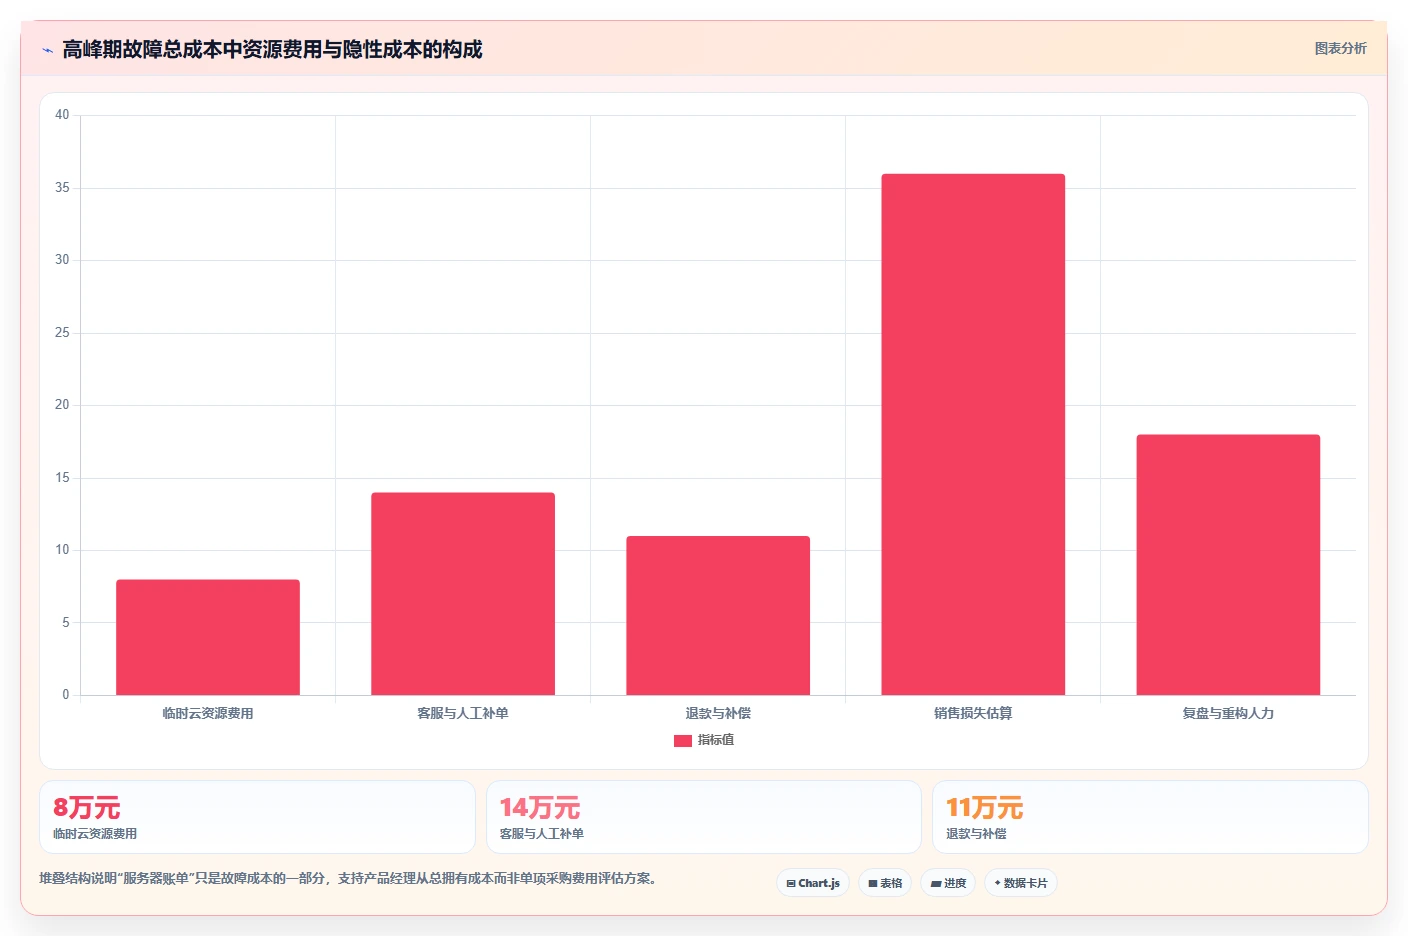Screen dimensions: 1408x936
Task: Select the 临时云资源费用 bar in the chart
Action: click(x=208, y=637)
